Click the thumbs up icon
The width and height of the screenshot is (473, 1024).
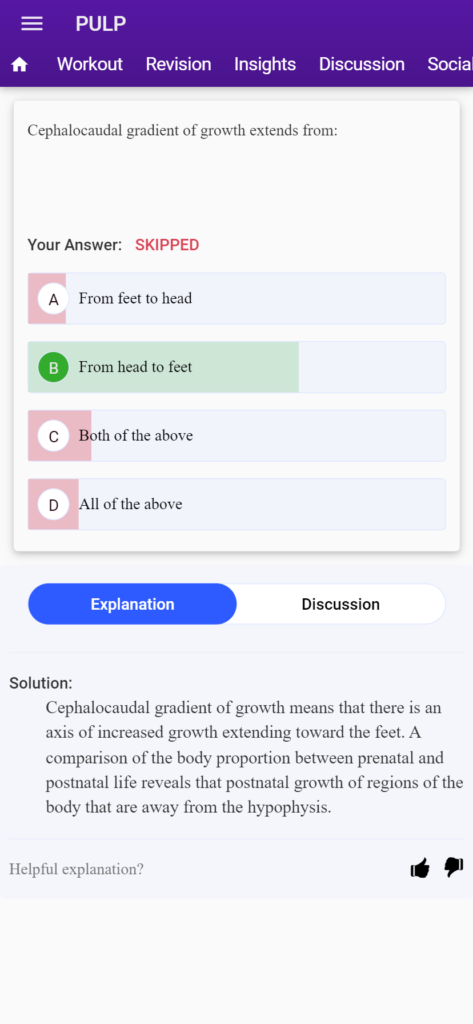420,868
